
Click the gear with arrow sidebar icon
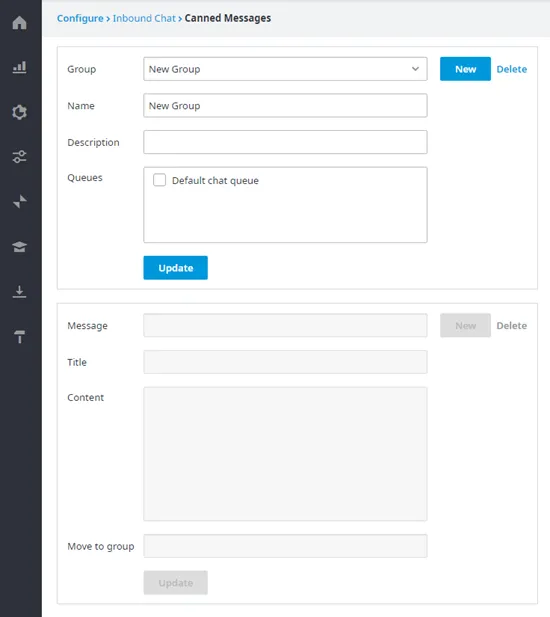tap(19, 112)
